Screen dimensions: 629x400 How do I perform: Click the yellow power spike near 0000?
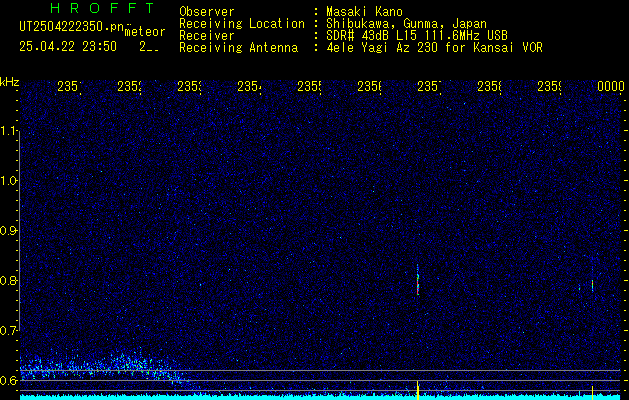[592, 392]
